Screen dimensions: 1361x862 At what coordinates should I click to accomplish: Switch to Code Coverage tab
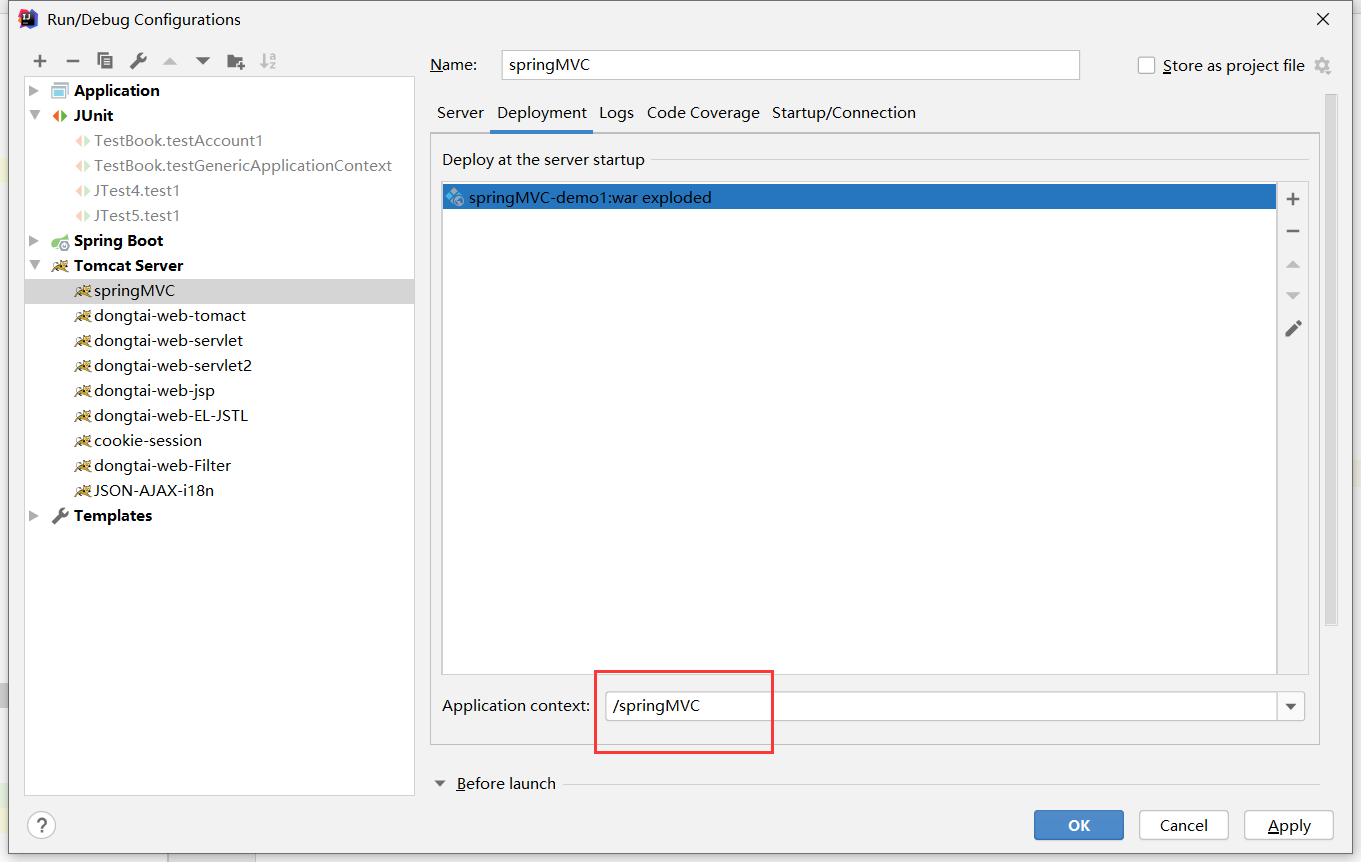pyautogui.click(x=703, y=113)
